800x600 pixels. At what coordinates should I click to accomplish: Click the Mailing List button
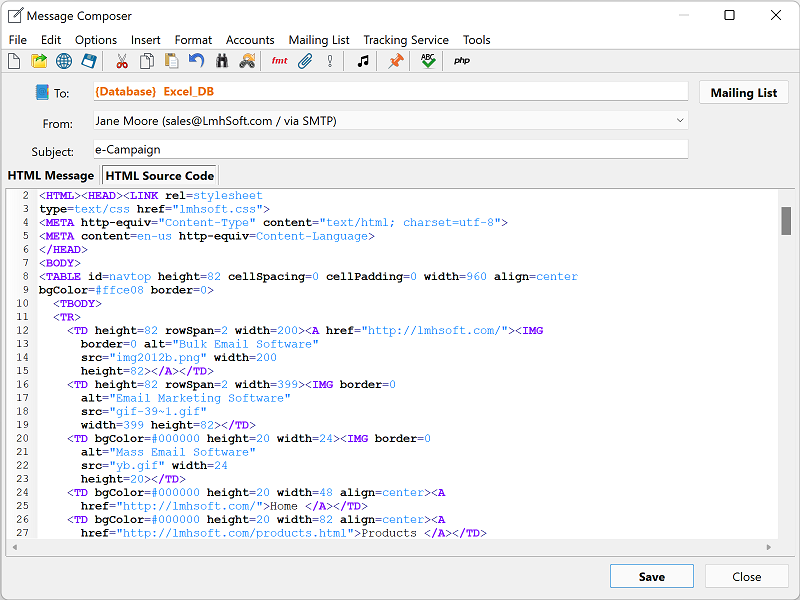point(744,93)
